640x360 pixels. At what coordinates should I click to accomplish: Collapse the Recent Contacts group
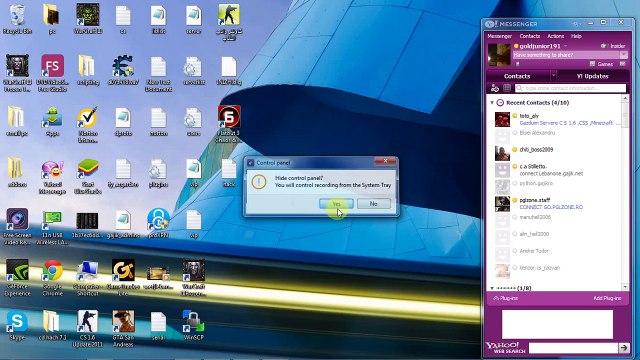tap(492, 103)
